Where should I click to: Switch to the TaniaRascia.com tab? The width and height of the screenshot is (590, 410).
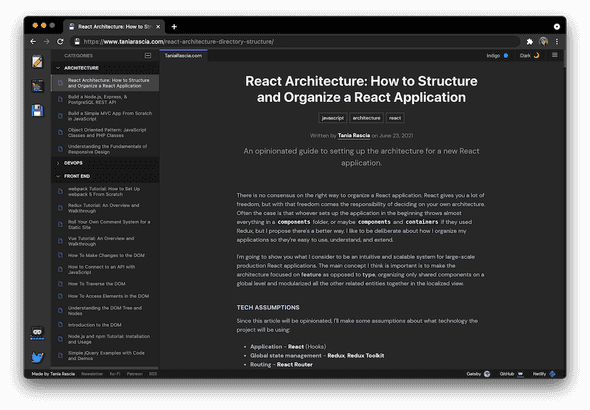click(183, 56)
